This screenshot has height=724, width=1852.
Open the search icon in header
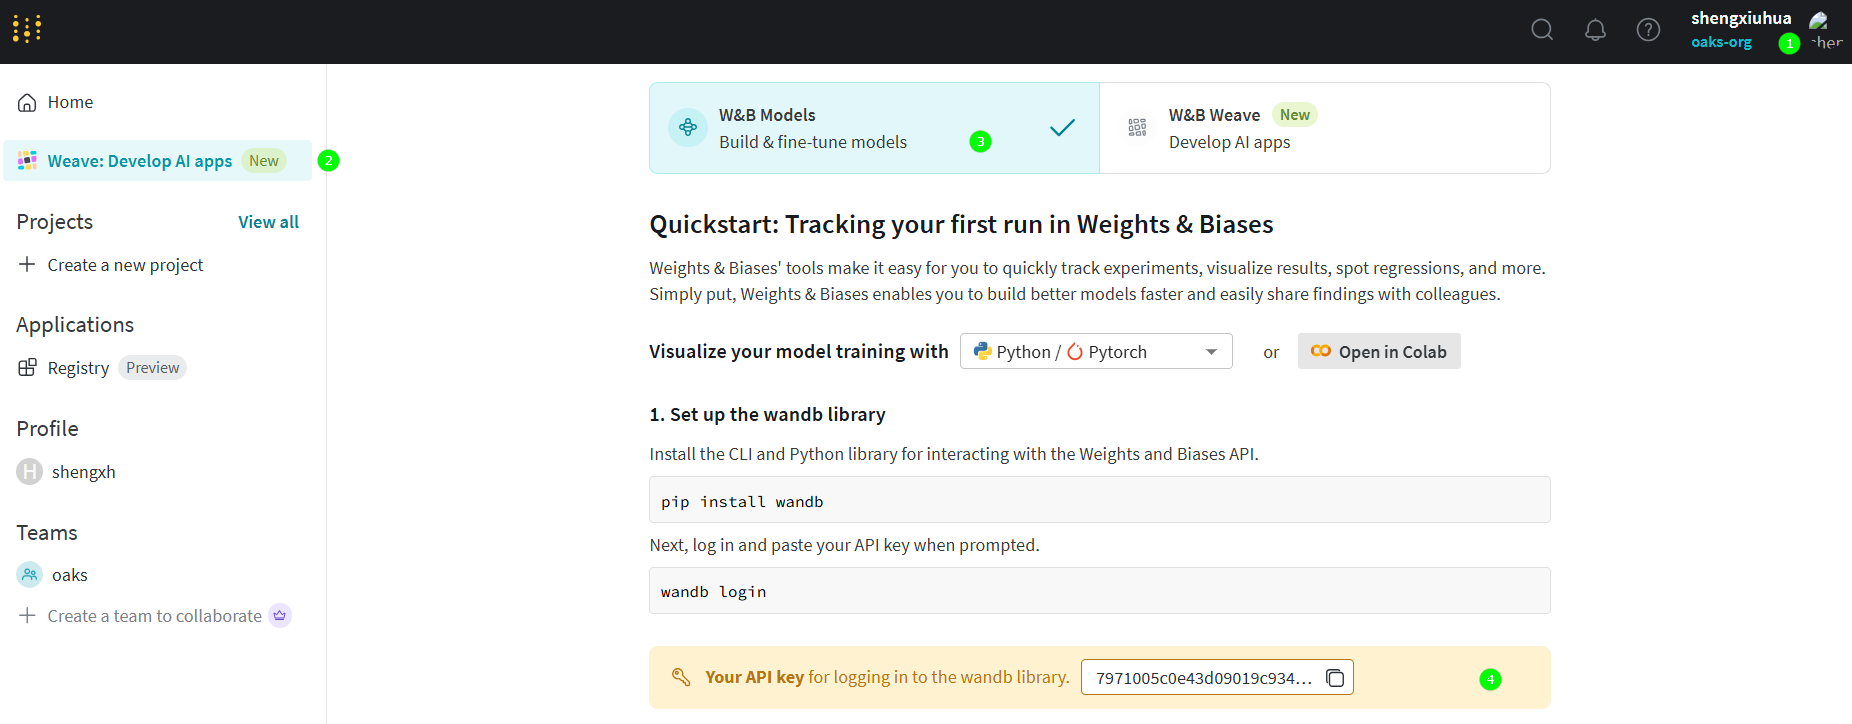pyautogui.click(x=1542, y=30)
